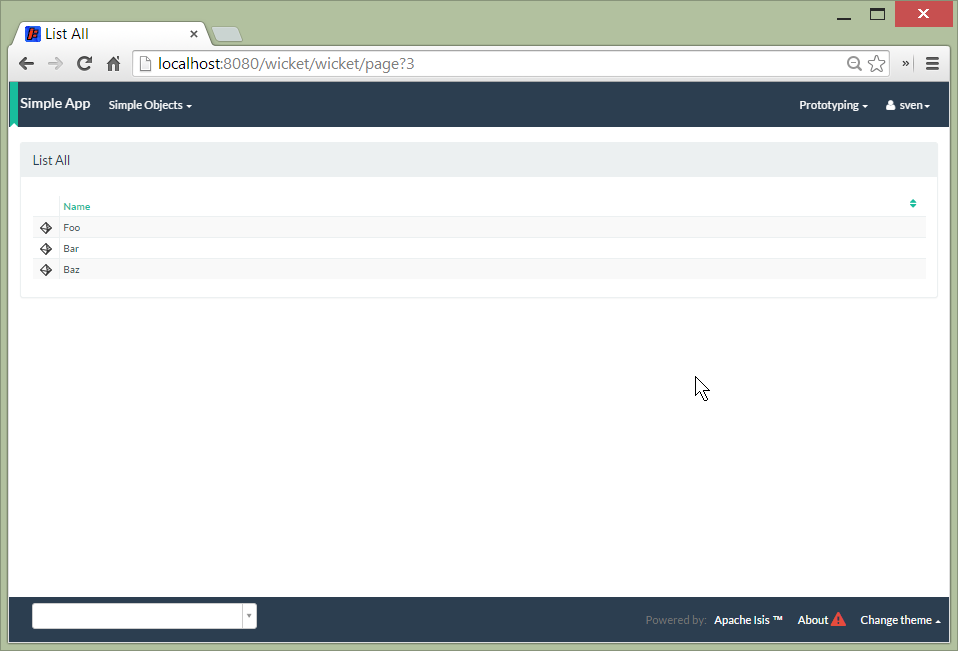Click the browser home icon

[113, 64]
